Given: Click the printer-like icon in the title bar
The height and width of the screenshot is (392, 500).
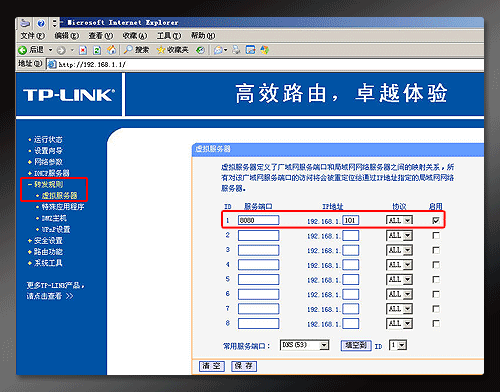Looking at the screenshot, I should point(25,23).
